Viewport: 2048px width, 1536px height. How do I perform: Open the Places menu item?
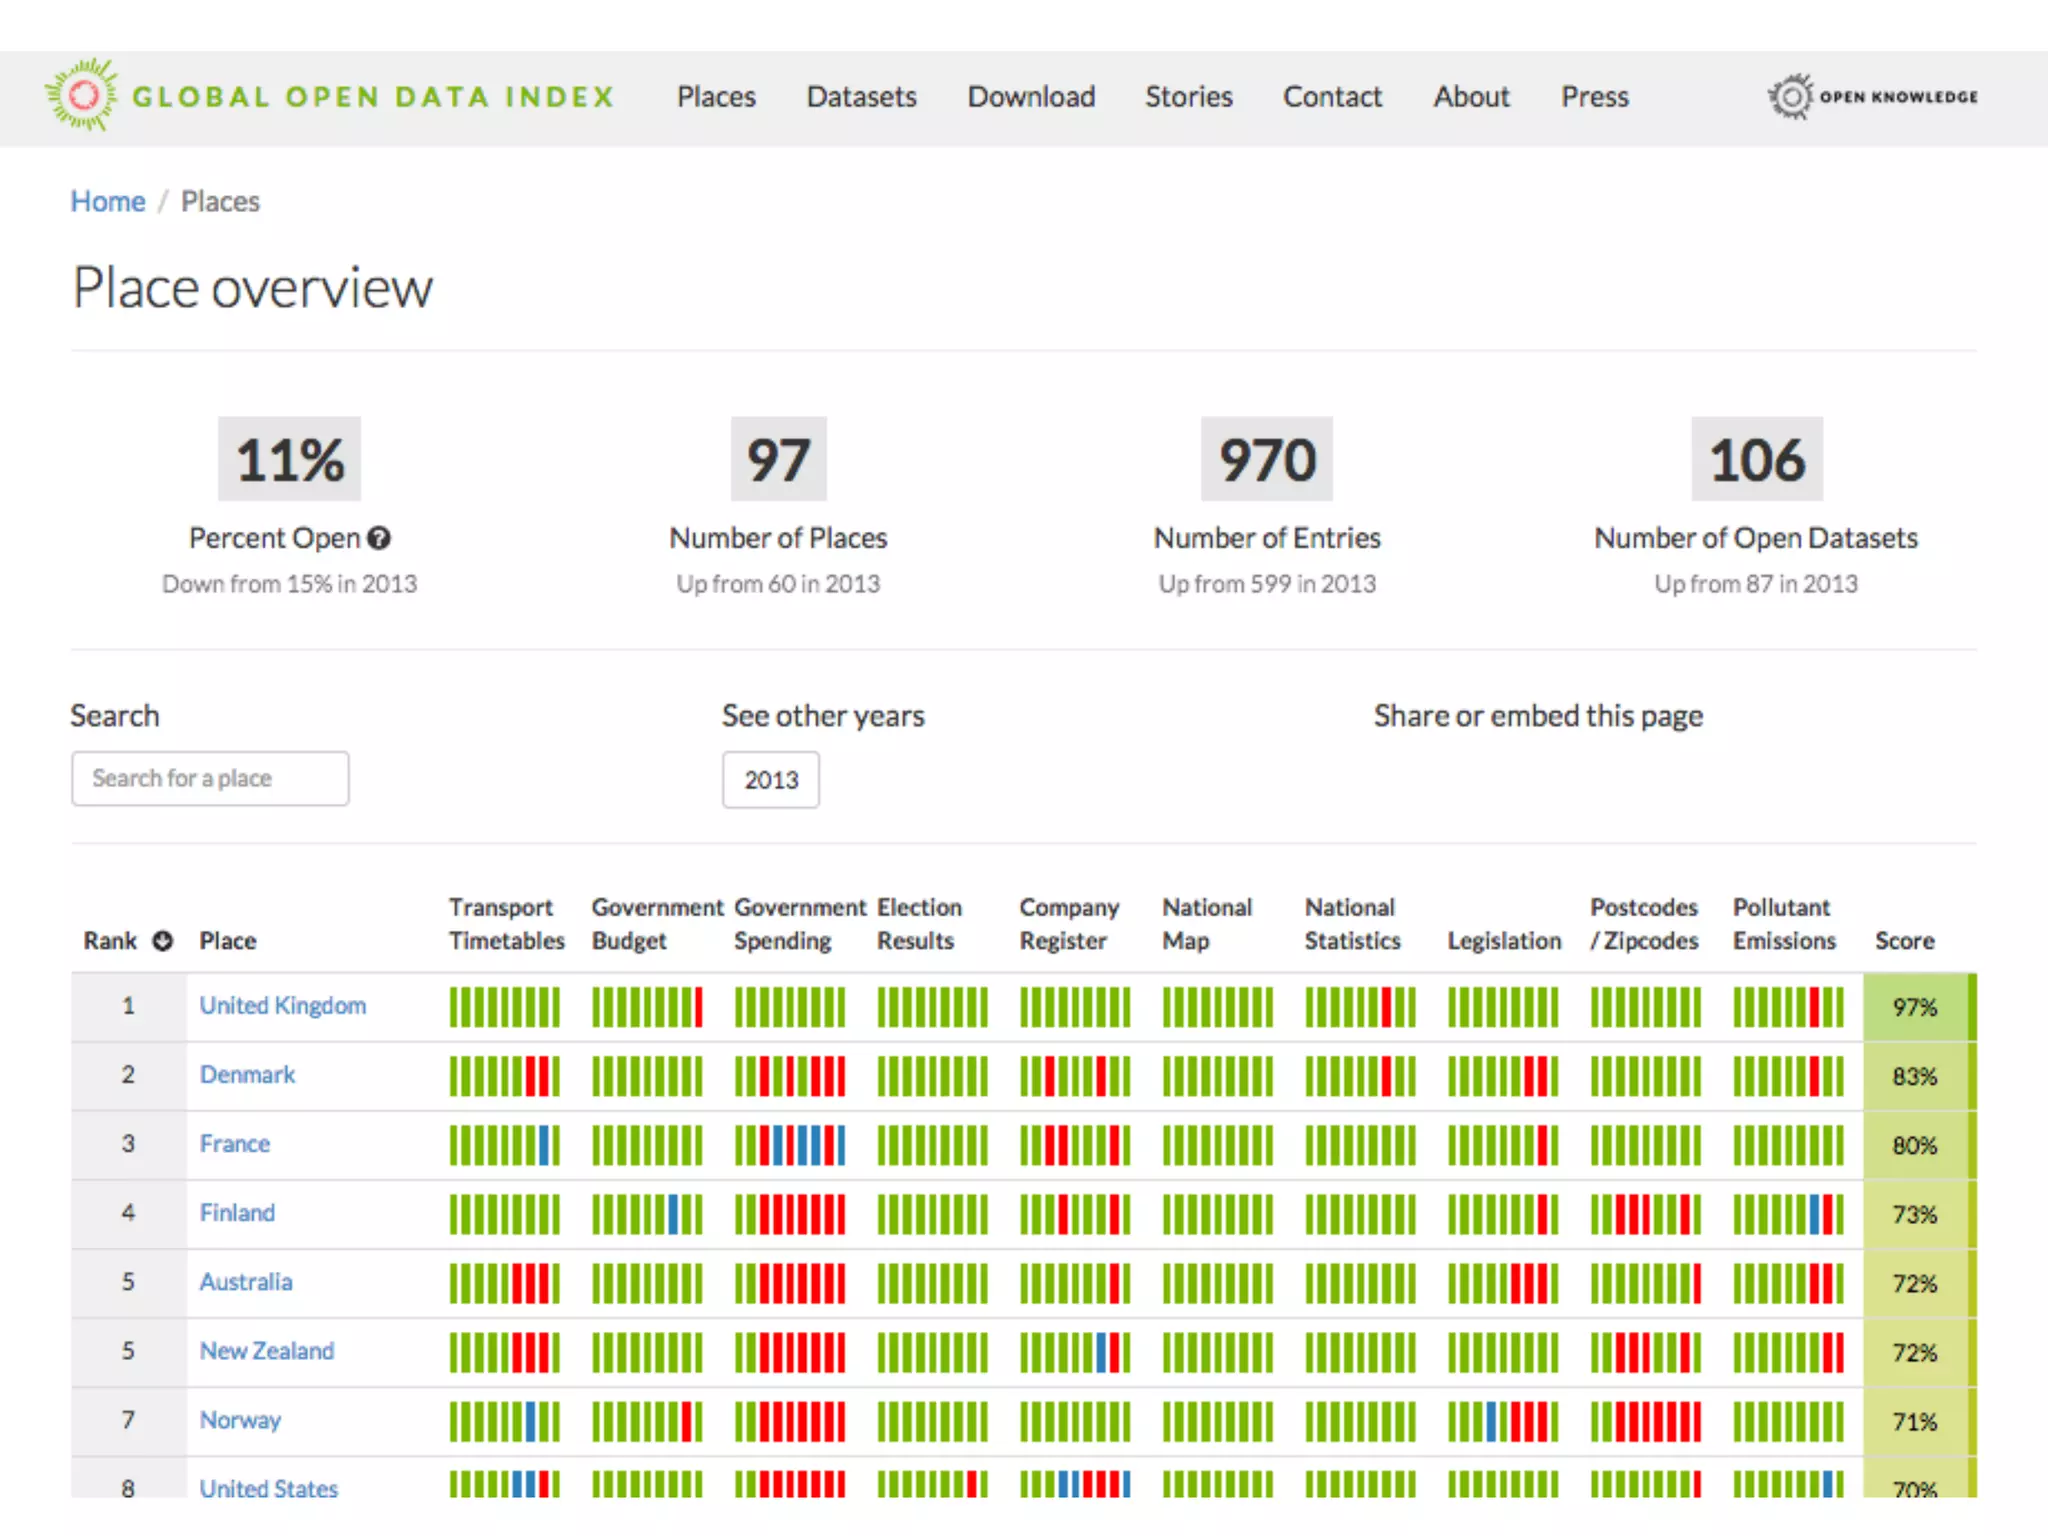716,97
